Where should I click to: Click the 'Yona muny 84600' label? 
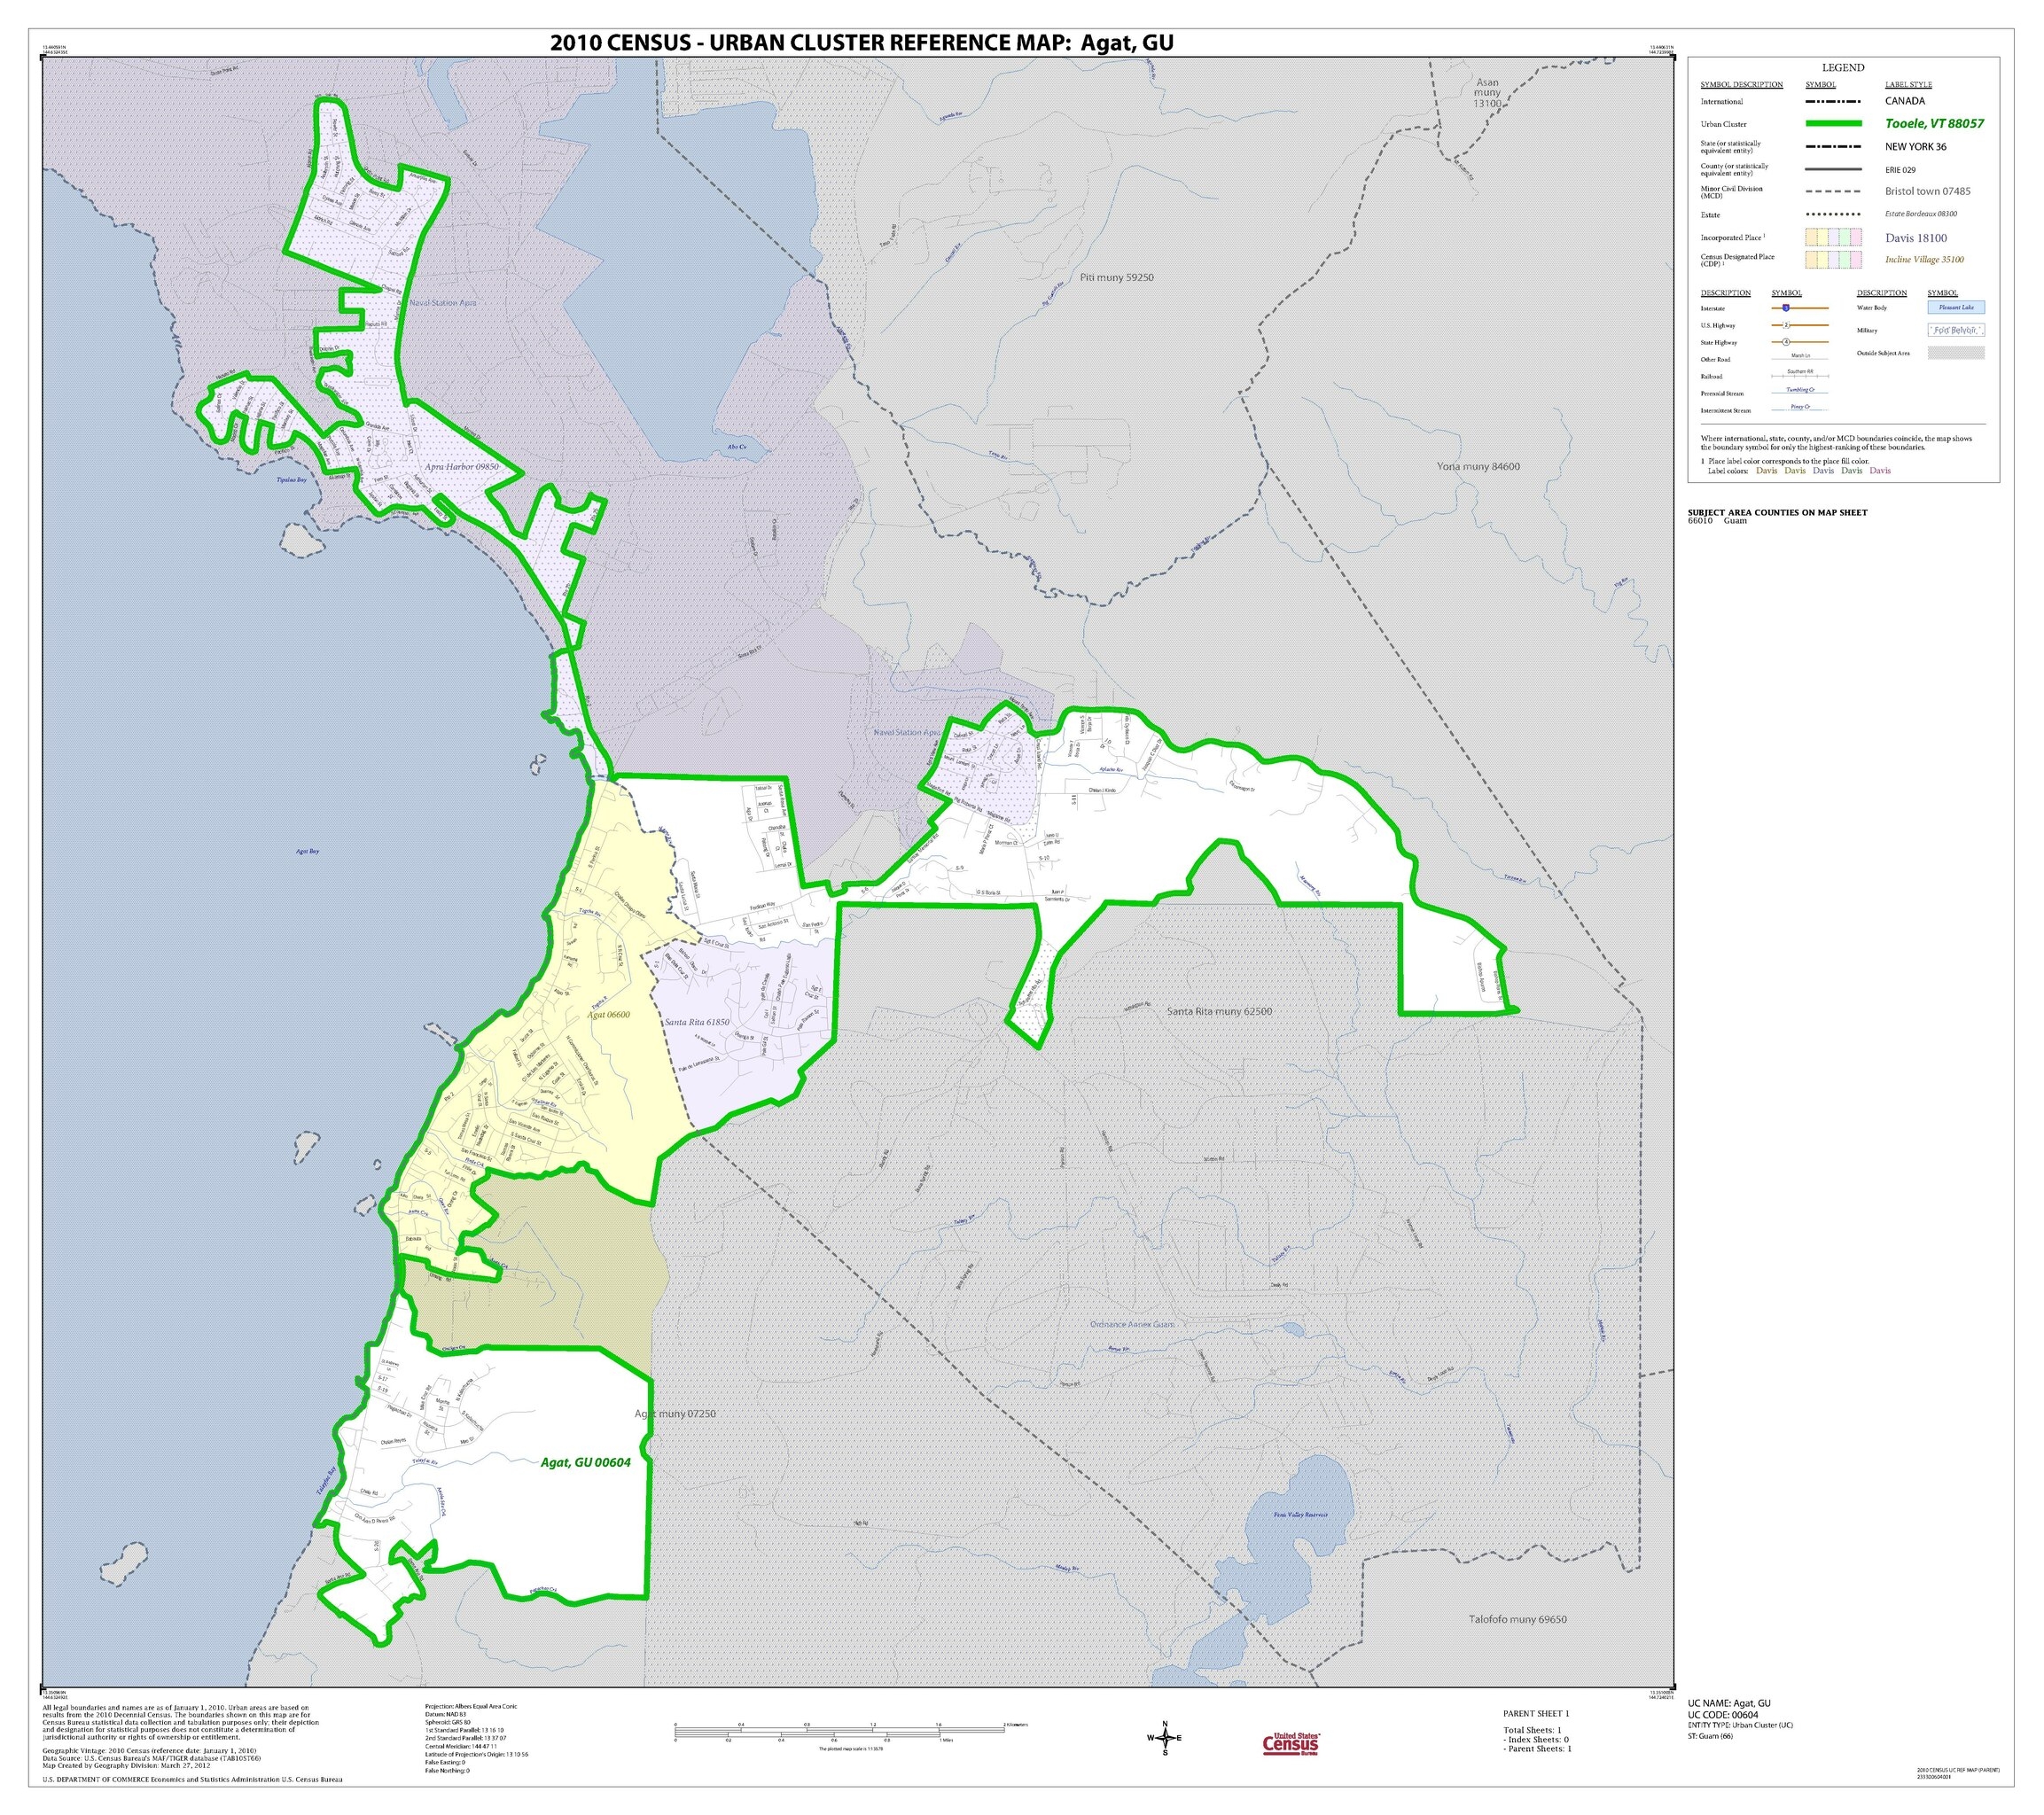1478,466
